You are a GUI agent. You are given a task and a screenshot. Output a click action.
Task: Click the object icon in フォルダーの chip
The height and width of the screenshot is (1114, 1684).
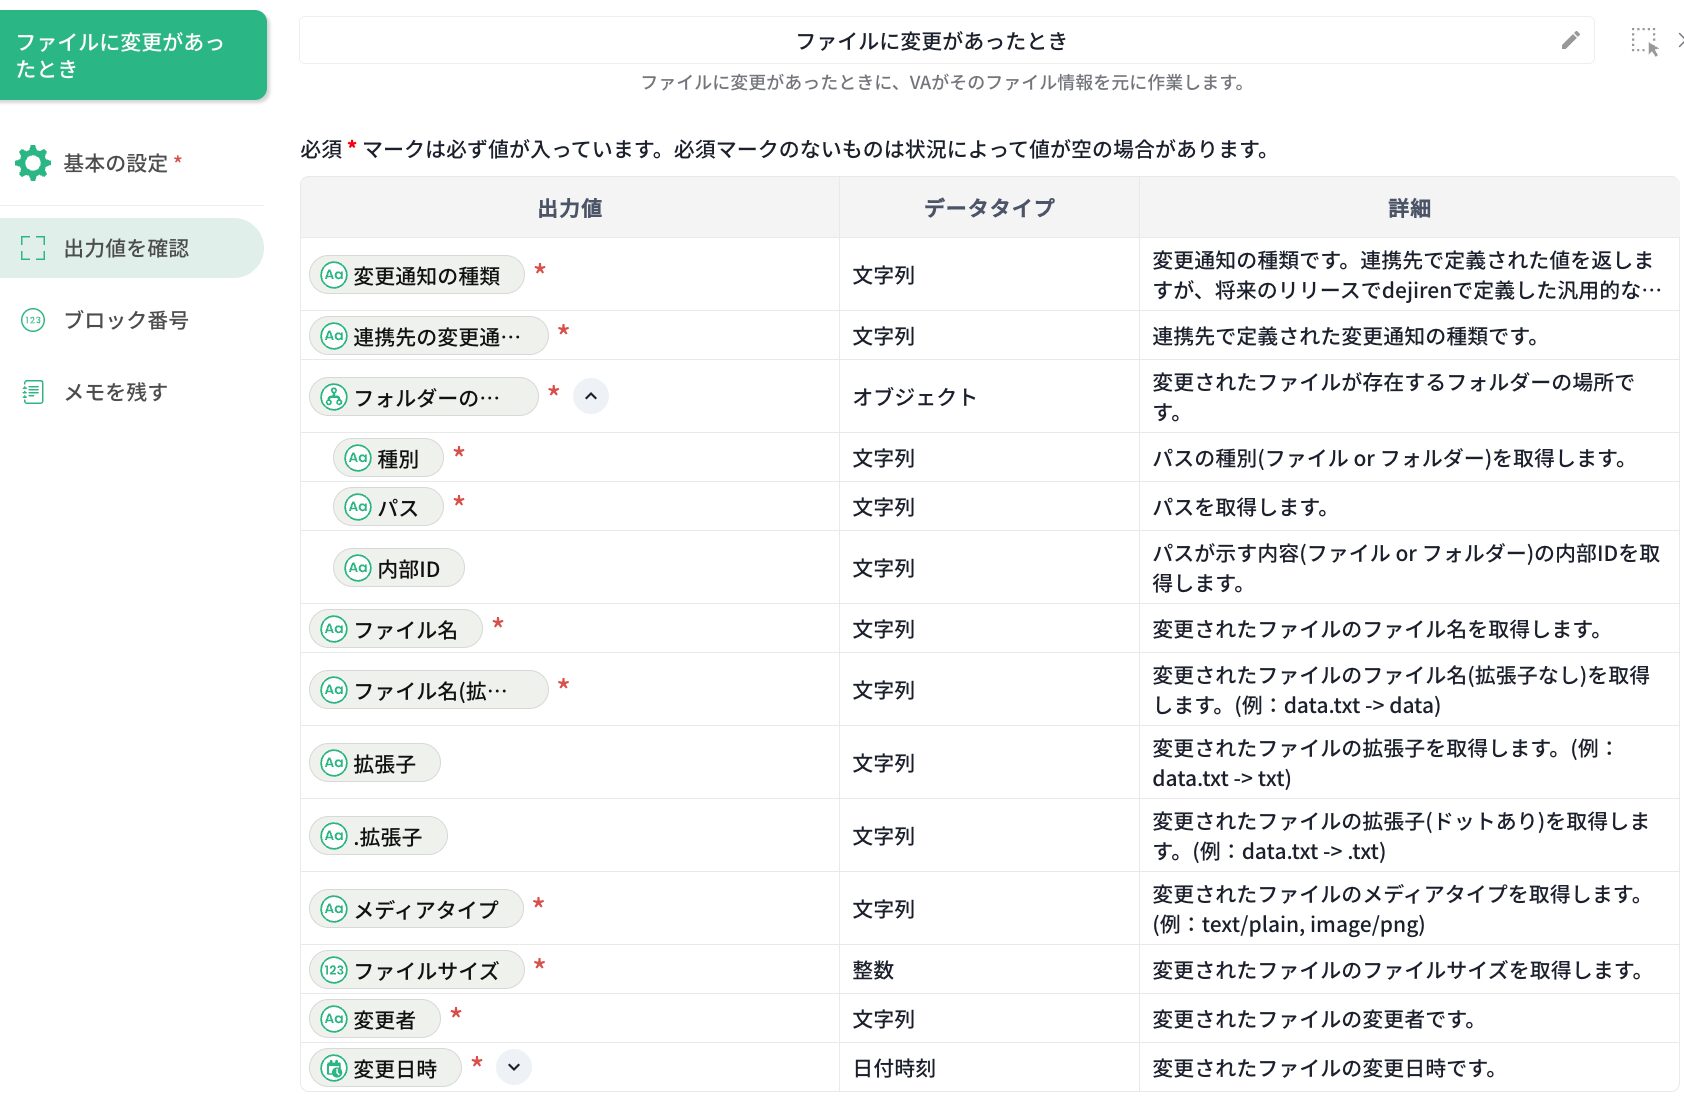[x=333, y=397]
